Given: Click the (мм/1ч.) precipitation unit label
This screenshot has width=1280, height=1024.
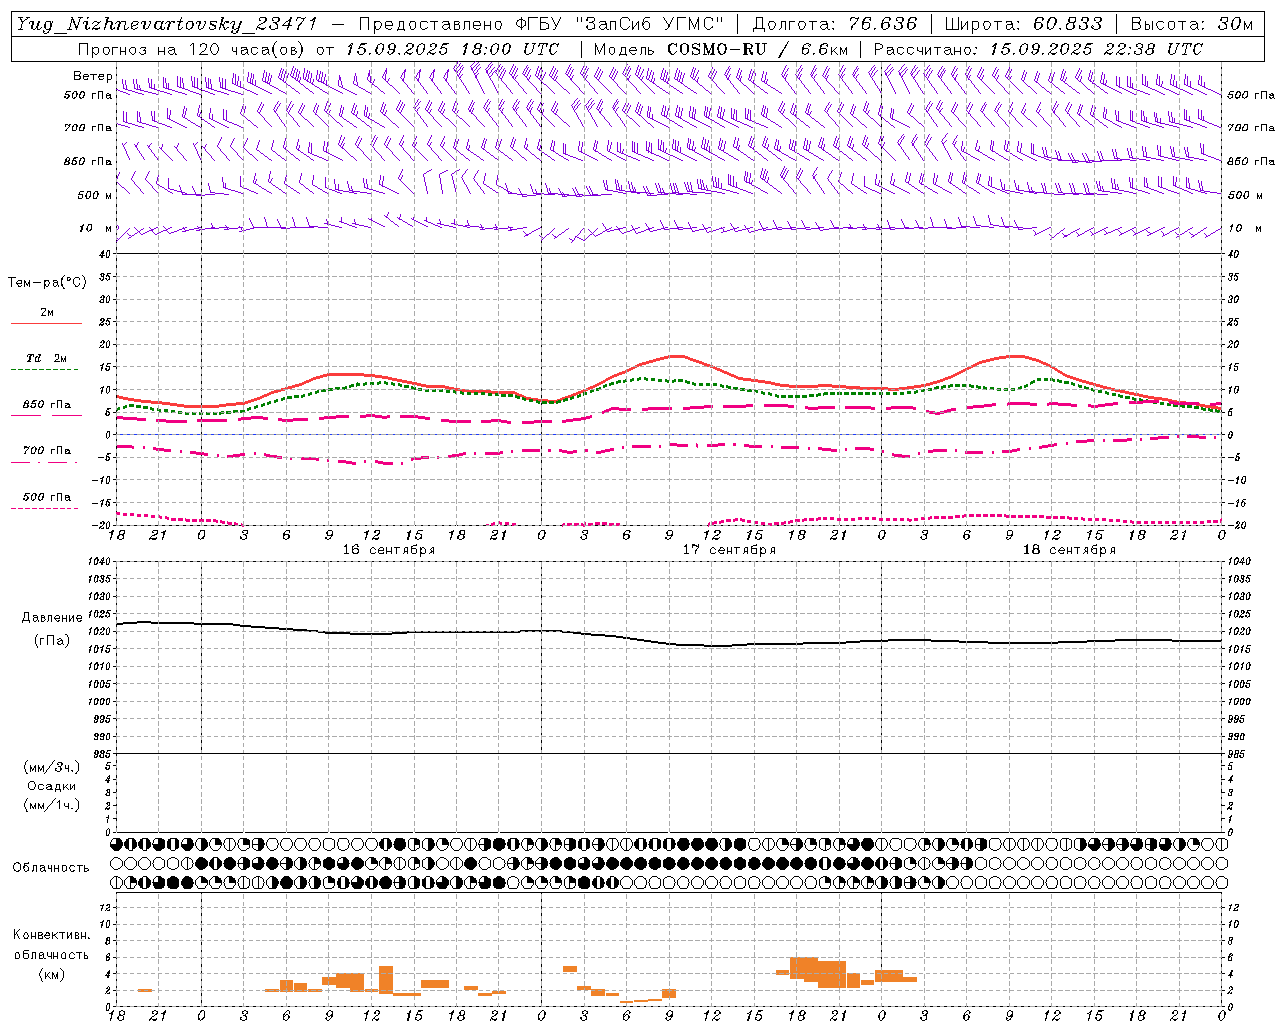Looking at the screenshot, I should (x=52, y=805).
